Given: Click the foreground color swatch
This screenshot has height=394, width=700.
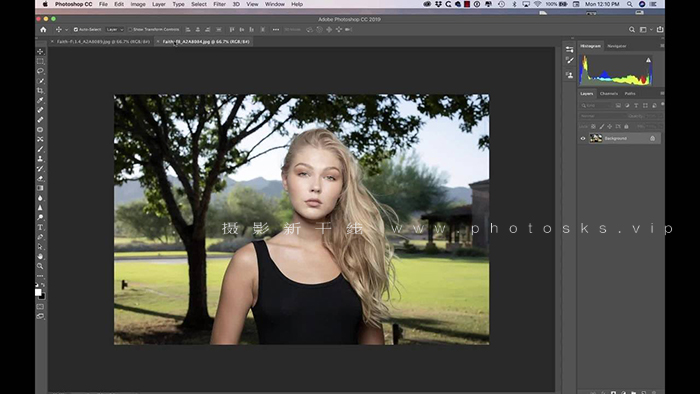Looking at the screenshot, I should 38,292.
